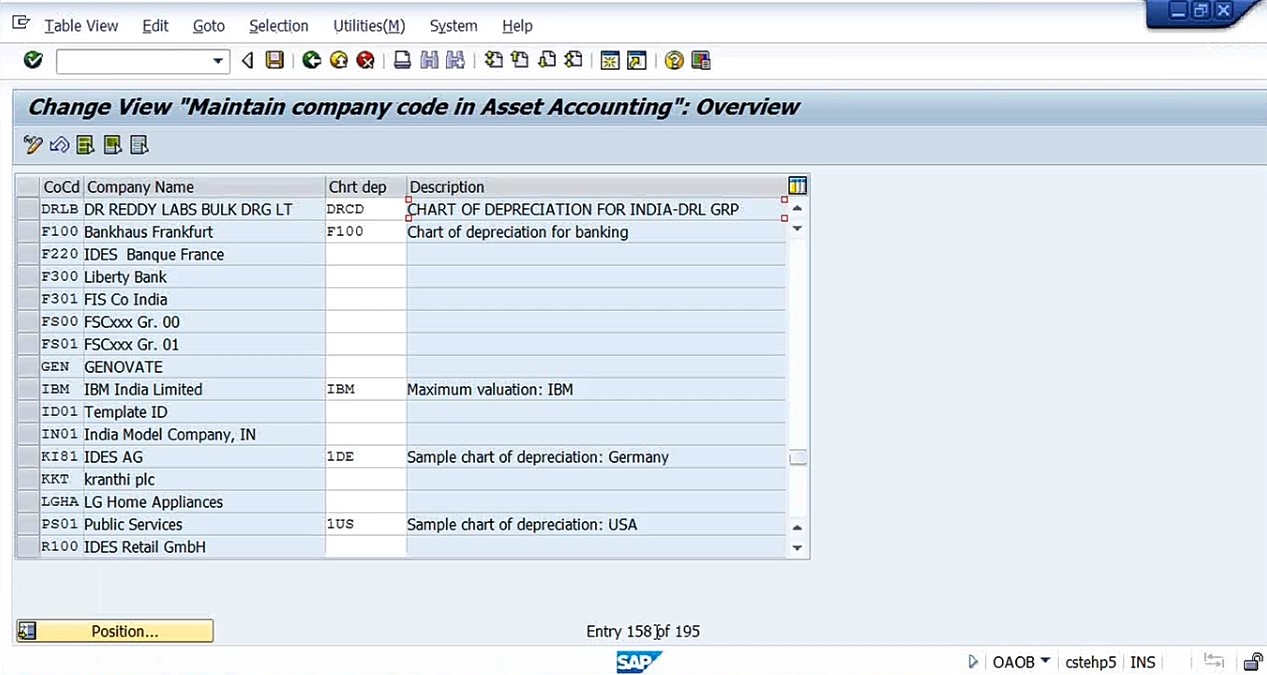Click the 'LG Home Appliances' company name

point(153,502)
